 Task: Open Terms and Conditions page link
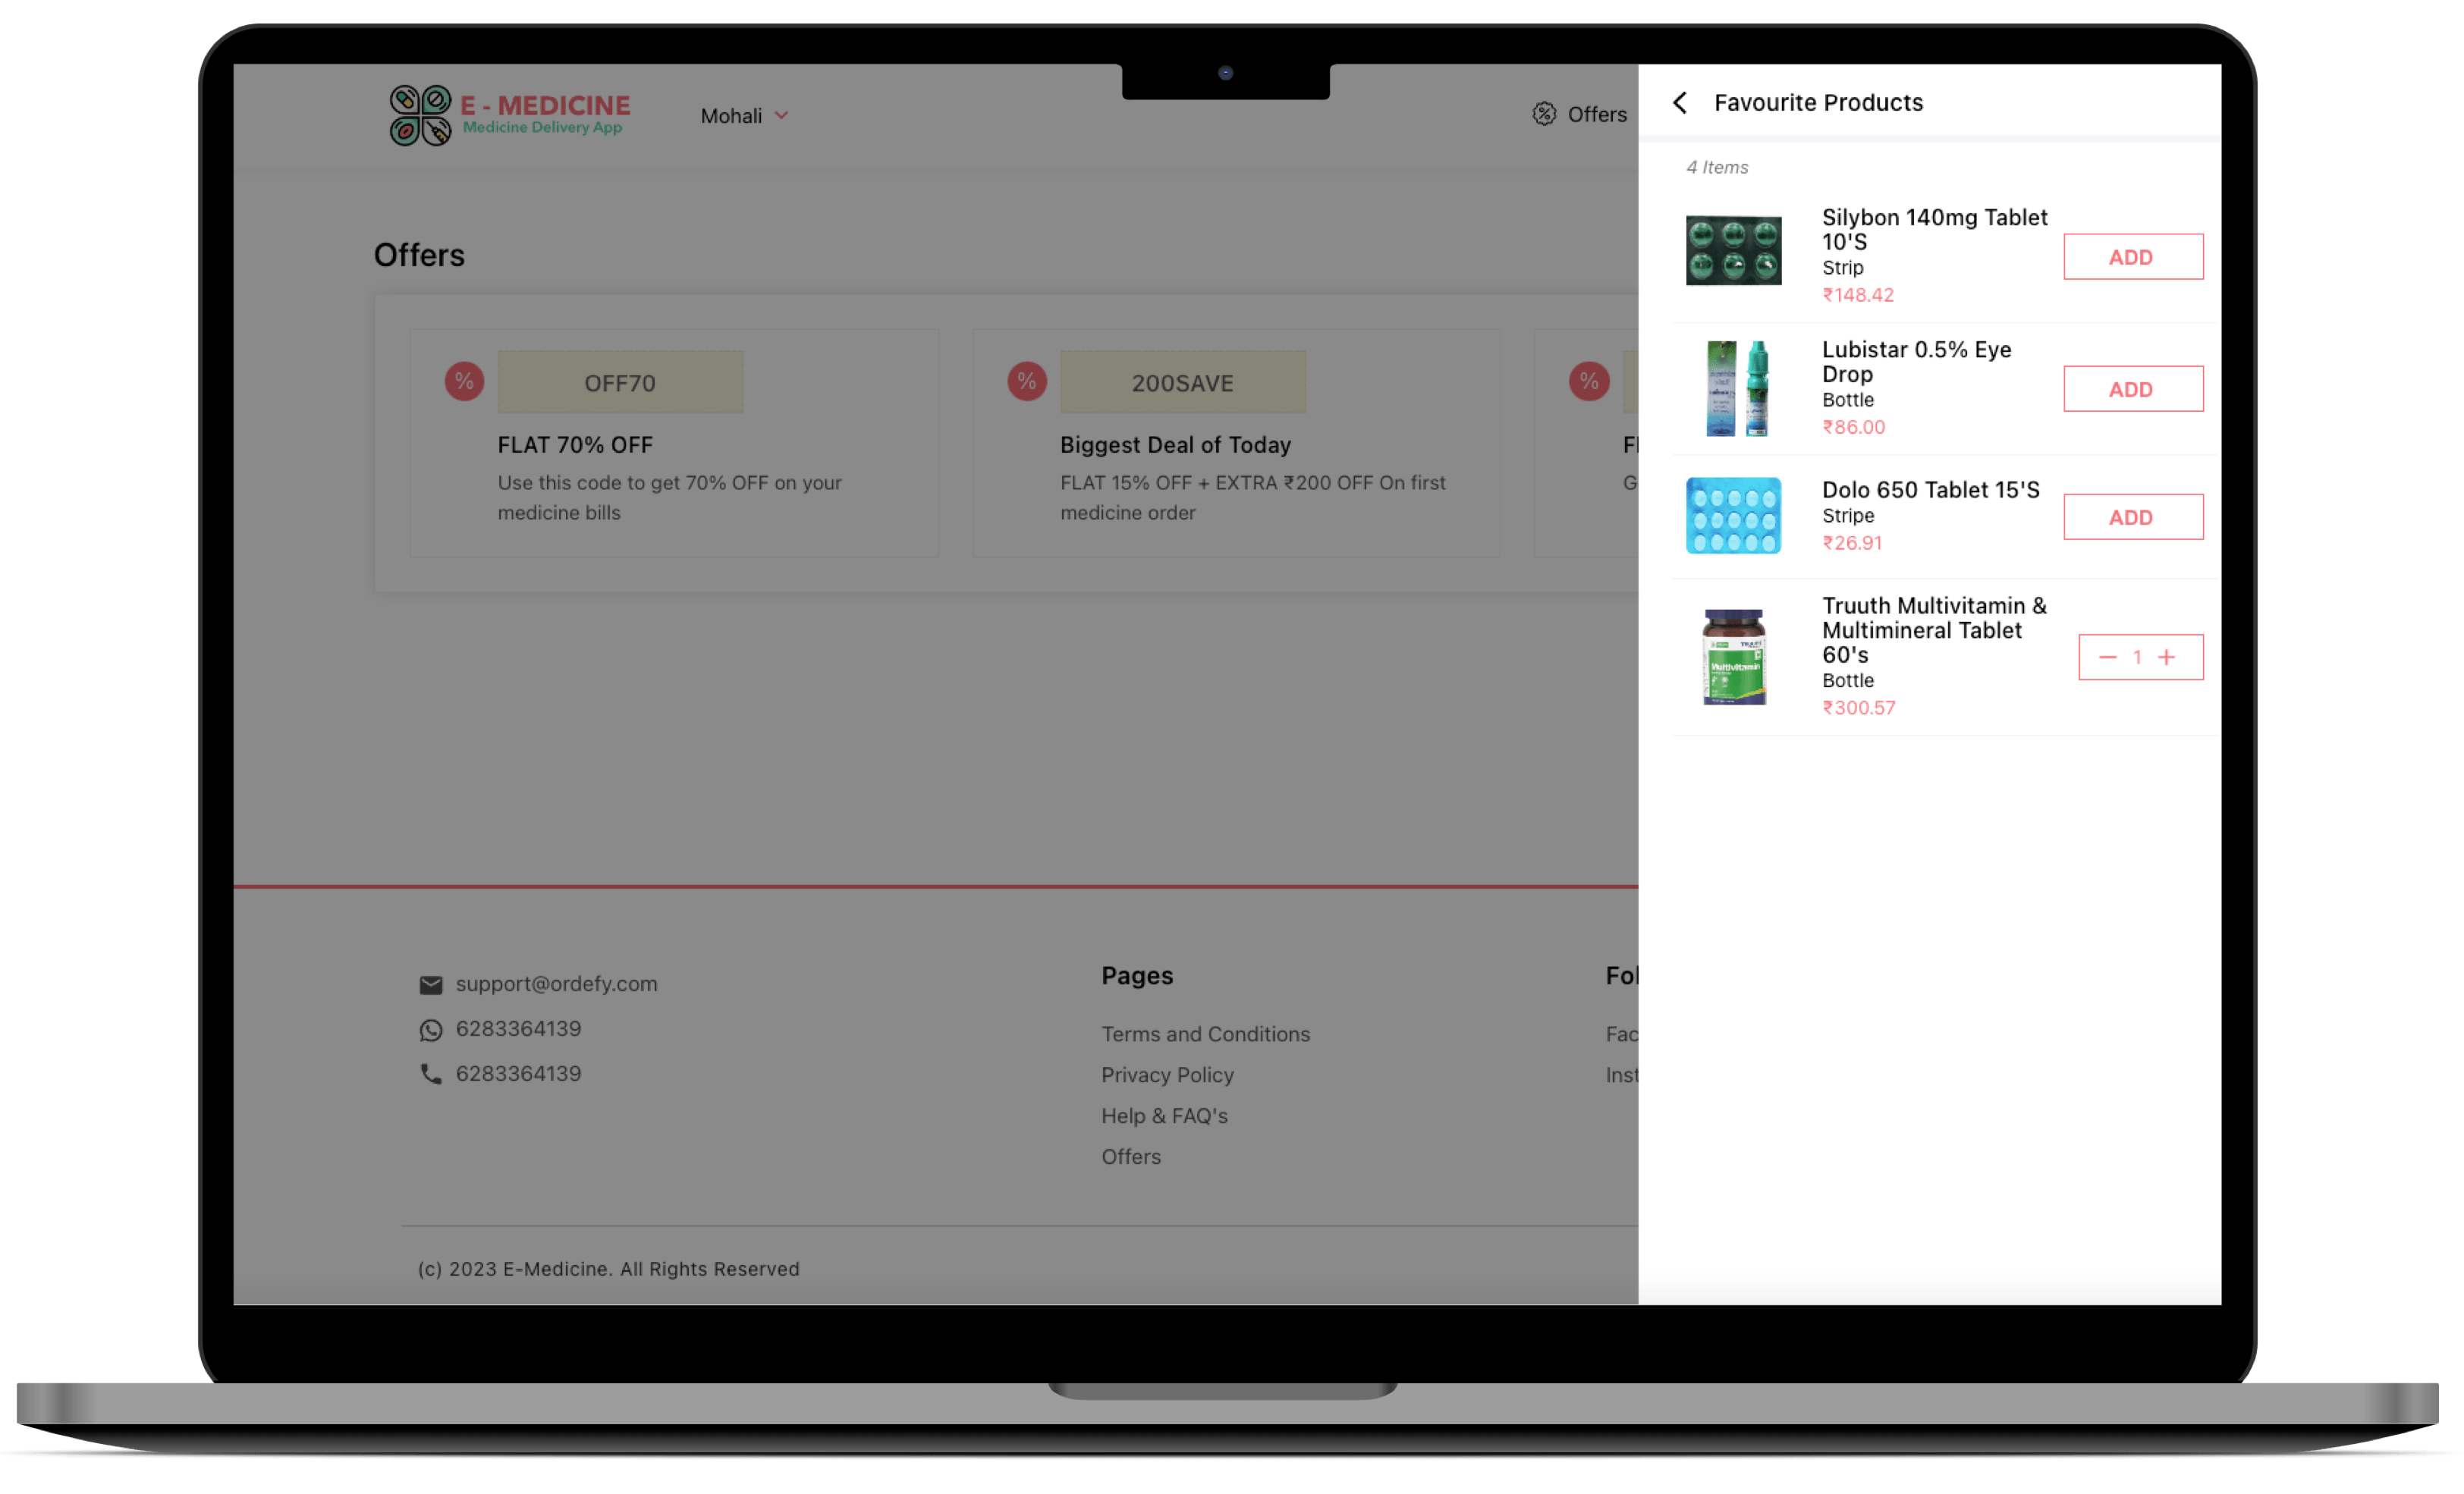pos(1205,1034)
